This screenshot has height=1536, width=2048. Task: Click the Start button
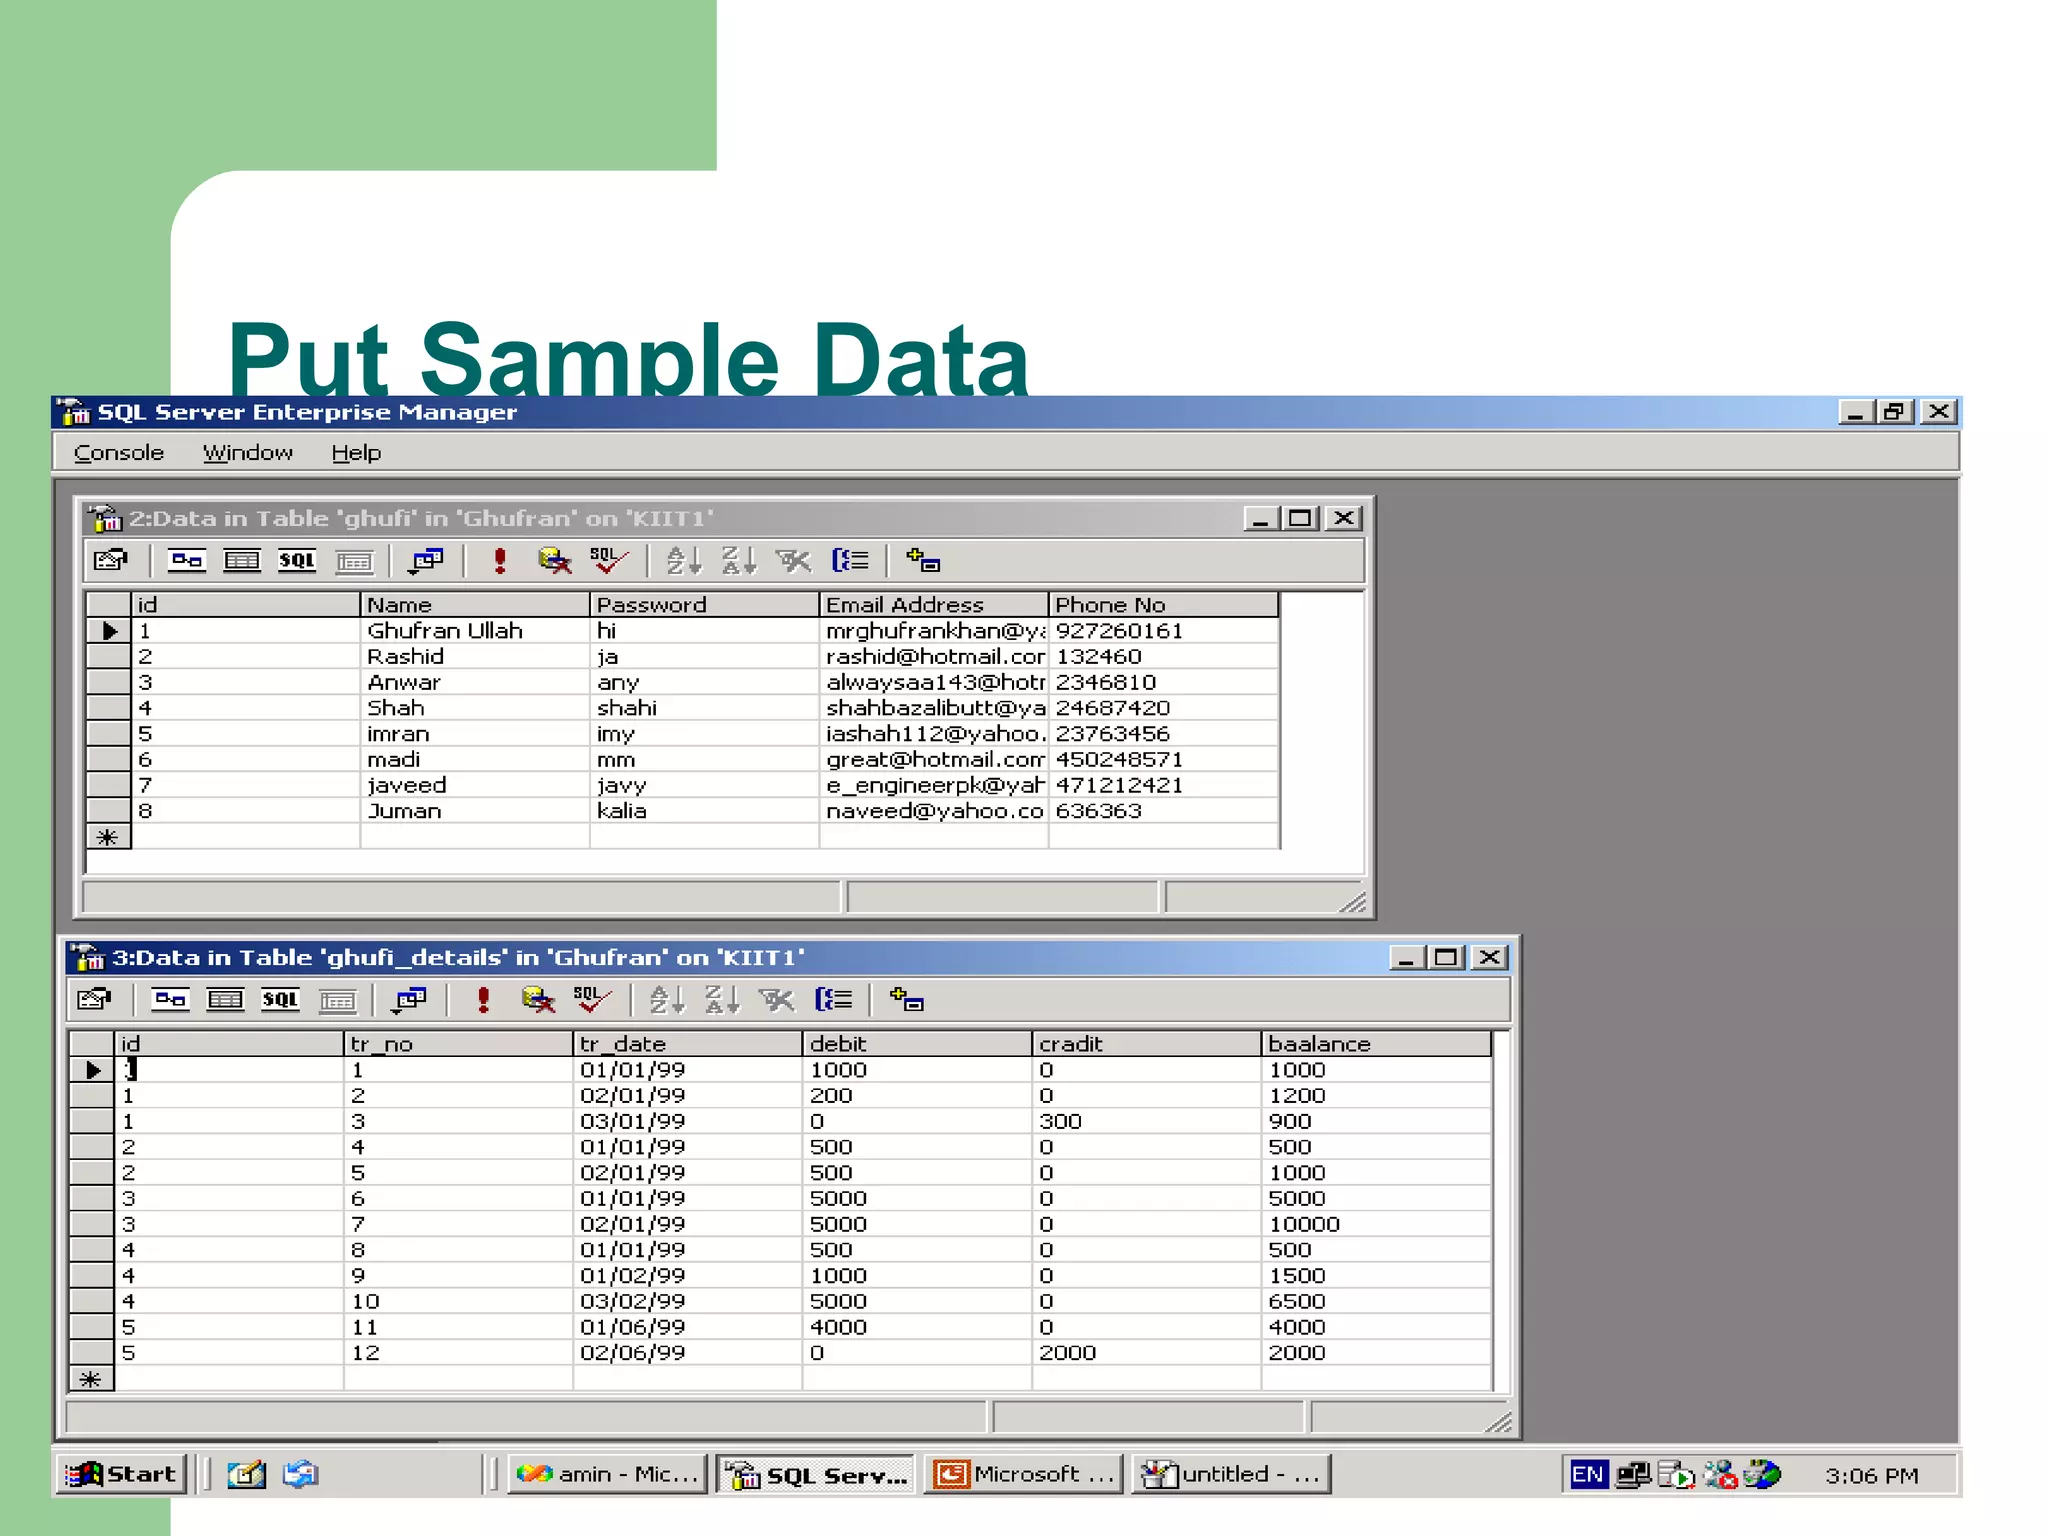pos(121,1474)
